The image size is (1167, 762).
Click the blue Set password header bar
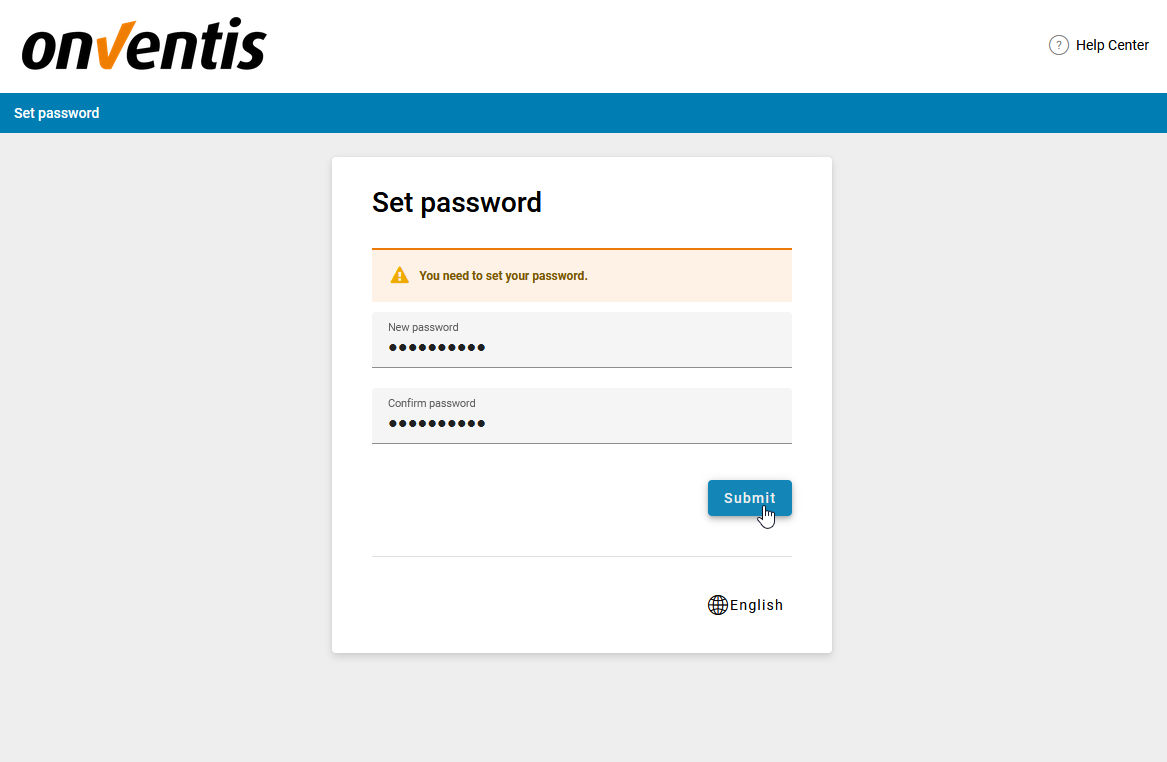(x=583, y=113)
